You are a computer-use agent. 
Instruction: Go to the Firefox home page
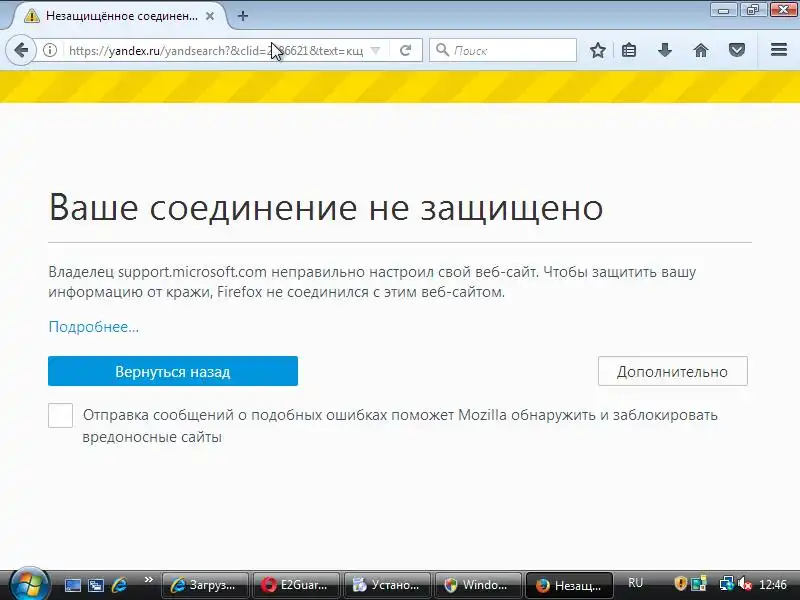tap(701, 50)
